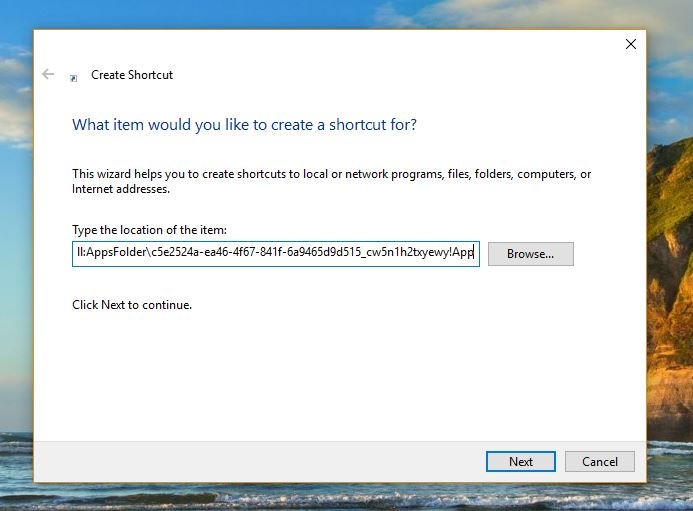This screenshot has width=693, height=511.
Task: Close the Create Shortcut dialog
Action: tap(631, 44)
